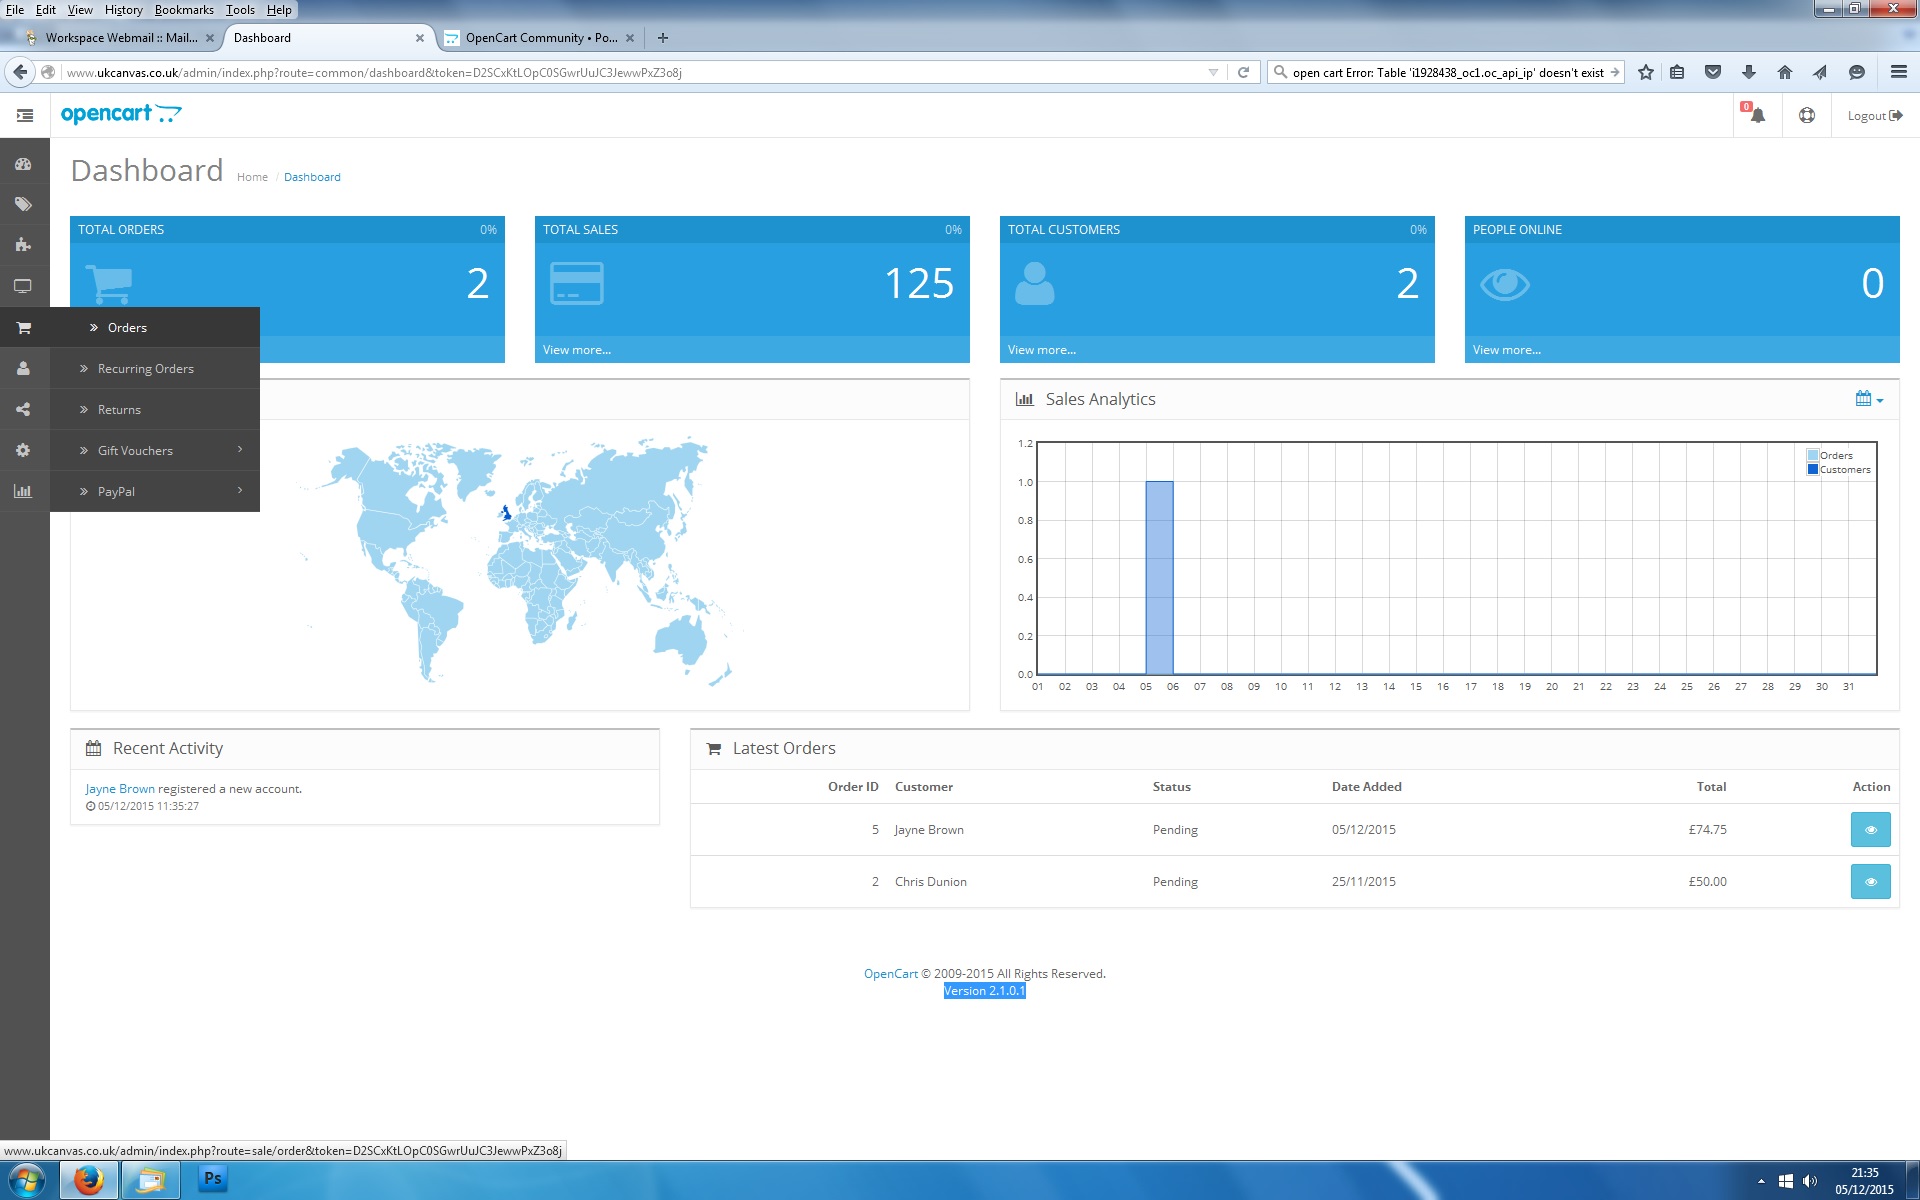Open the System gear sidebar icon
1920x1200 pixels.
[x=23, y=450]
